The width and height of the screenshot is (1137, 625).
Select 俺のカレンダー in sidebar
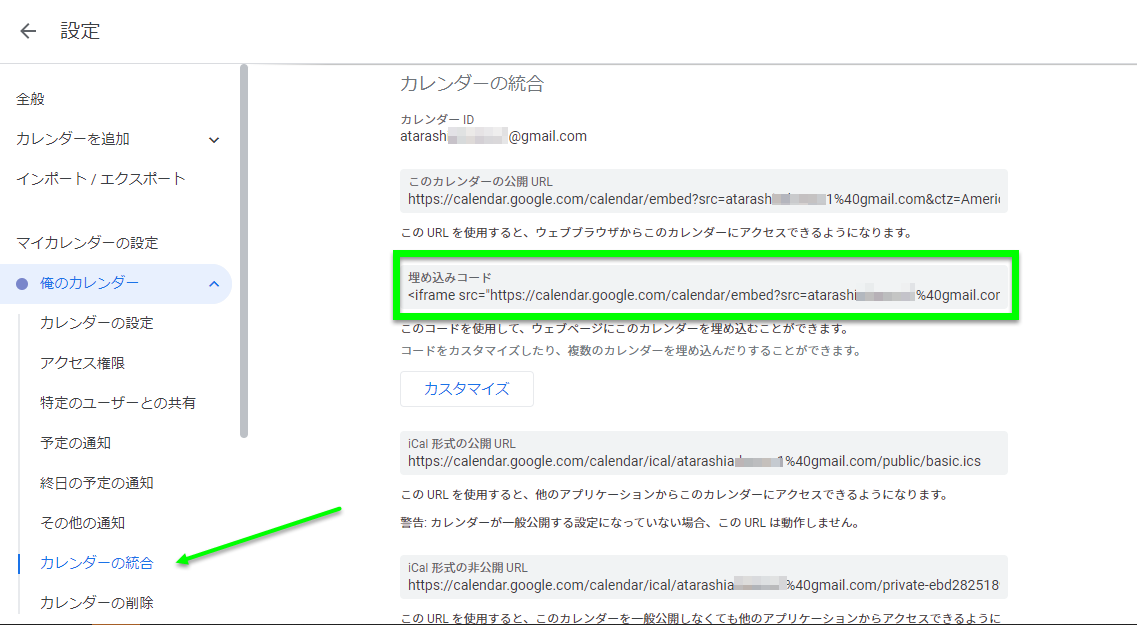pyautogui.click(x=89, y=283)
